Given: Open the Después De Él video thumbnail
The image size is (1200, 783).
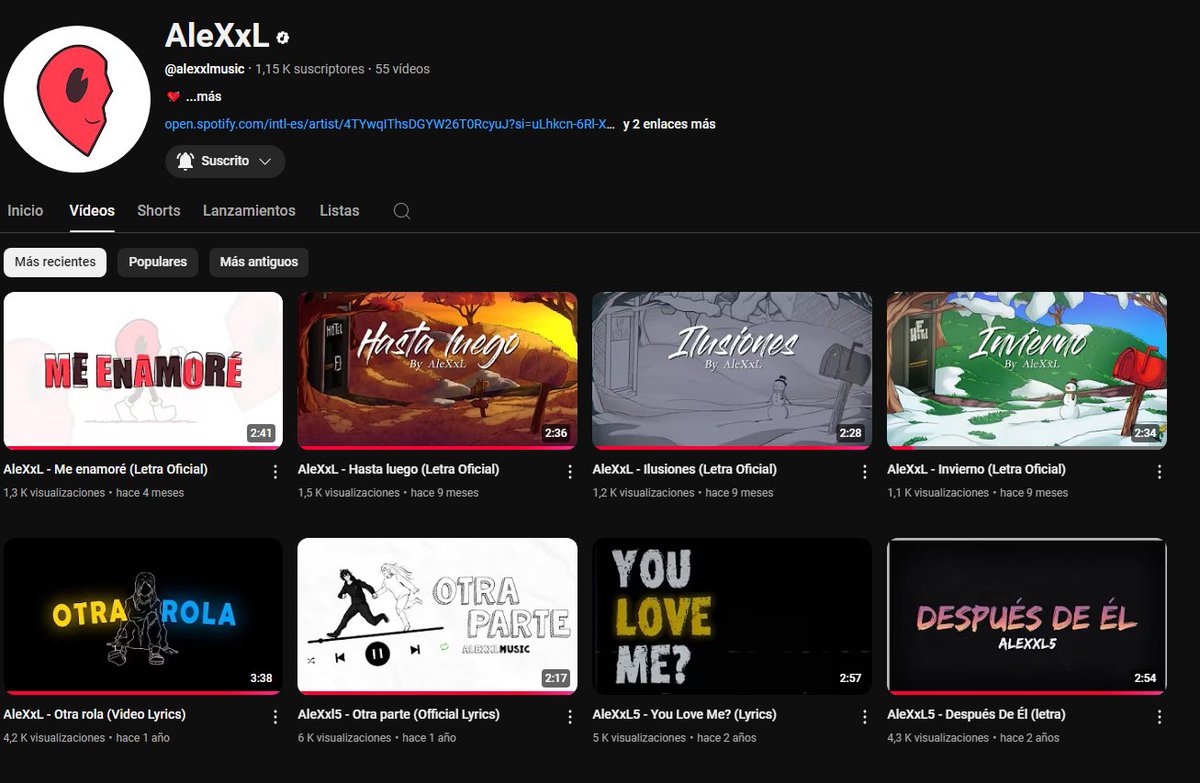Looking at the screenshot, I should pyautogui.click(x=1027, y=616).
